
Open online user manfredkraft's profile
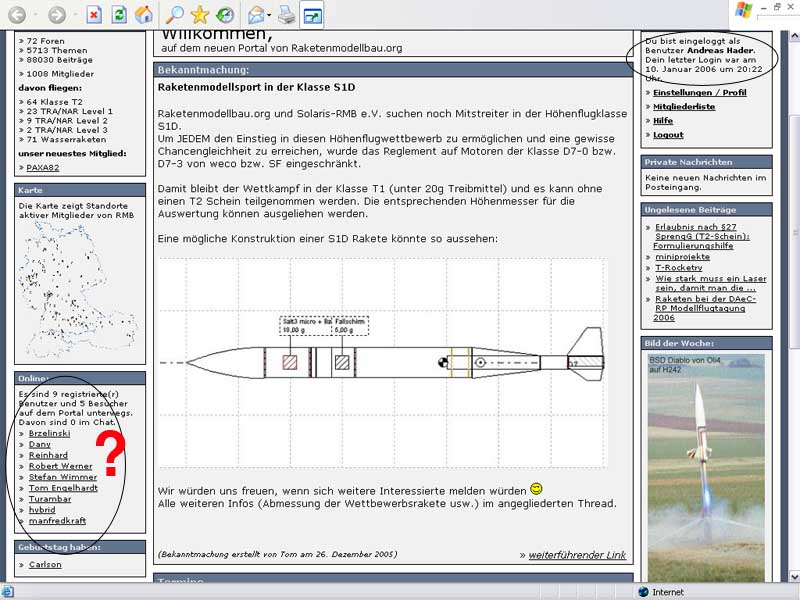point(57,520)
